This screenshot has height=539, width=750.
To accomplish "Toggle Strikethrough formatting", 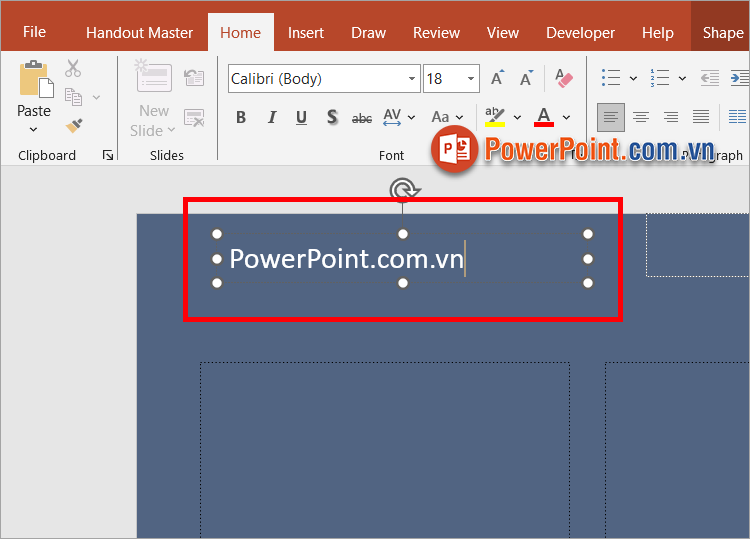I will (362, 118).
